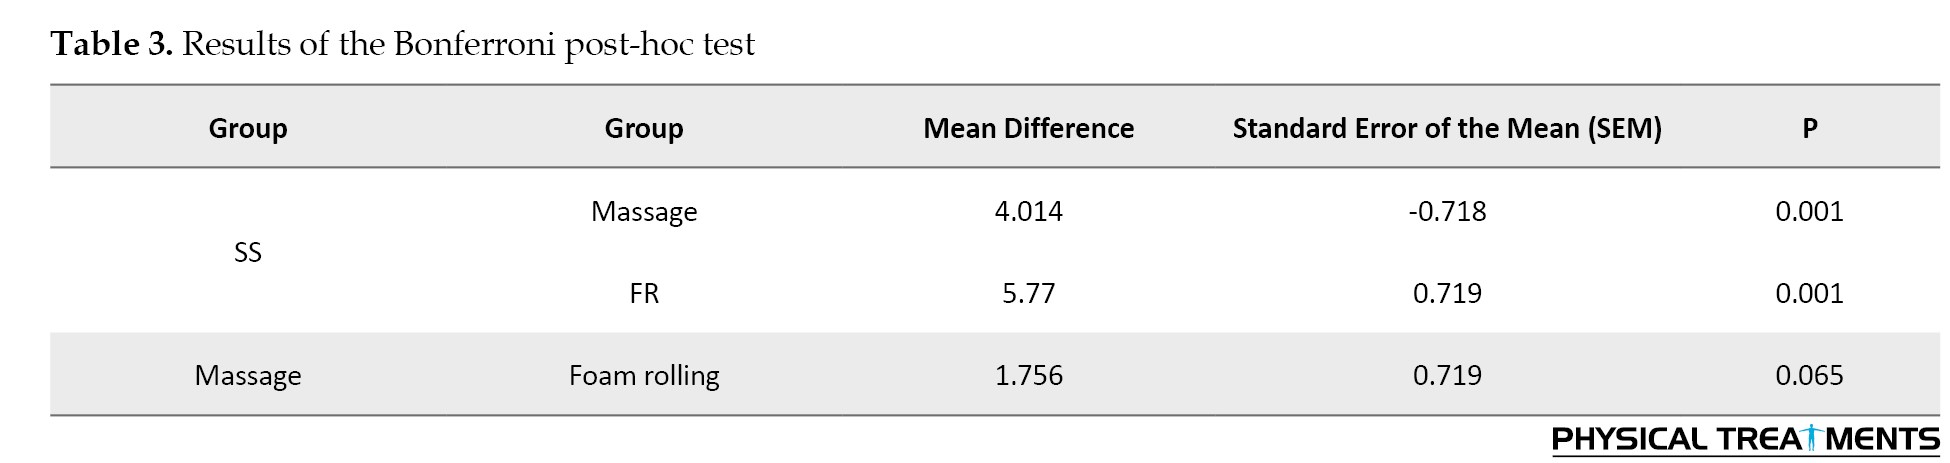Screen dimensions: 1950x463
Task: Select the Foam rolling cell
Action: pos(644,376)
